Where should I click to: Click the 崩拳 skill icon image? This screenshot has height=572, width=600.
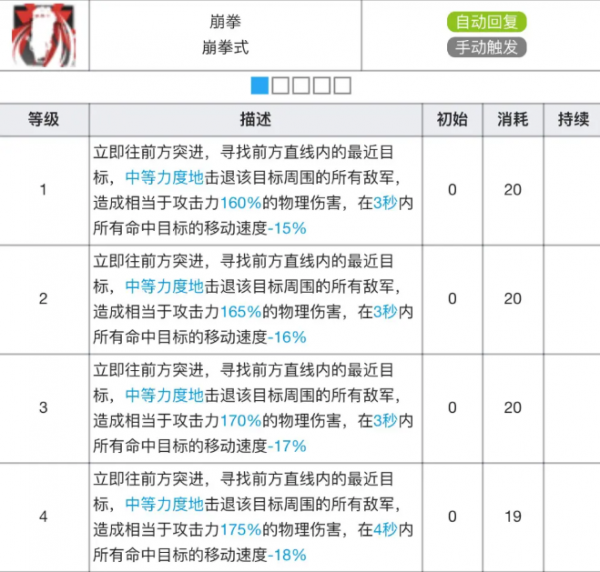pos(44,35)
